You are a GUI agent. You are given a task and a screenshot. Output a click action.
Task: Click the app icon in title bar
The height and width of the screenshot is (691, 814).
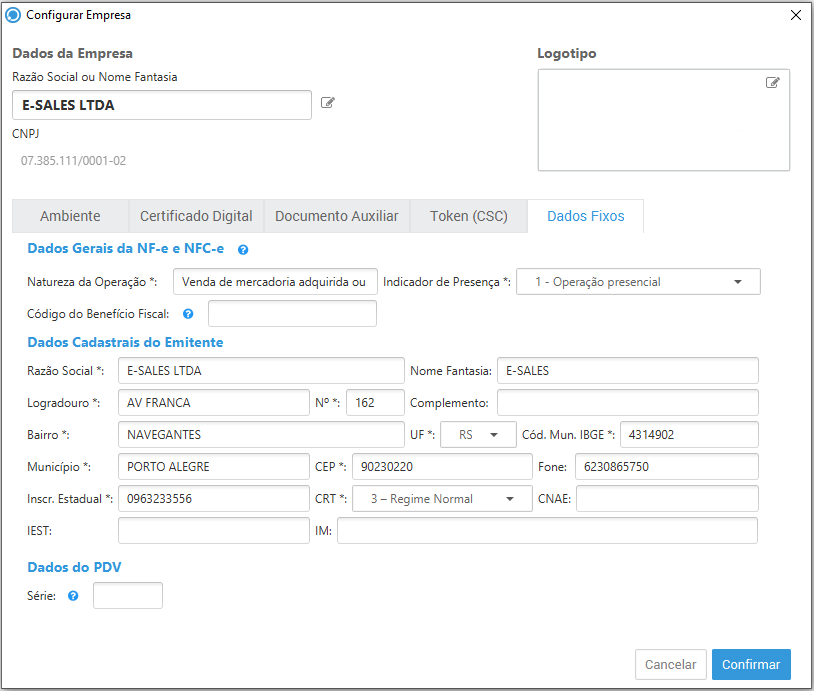pyautogui.click(x=13, y=15)
